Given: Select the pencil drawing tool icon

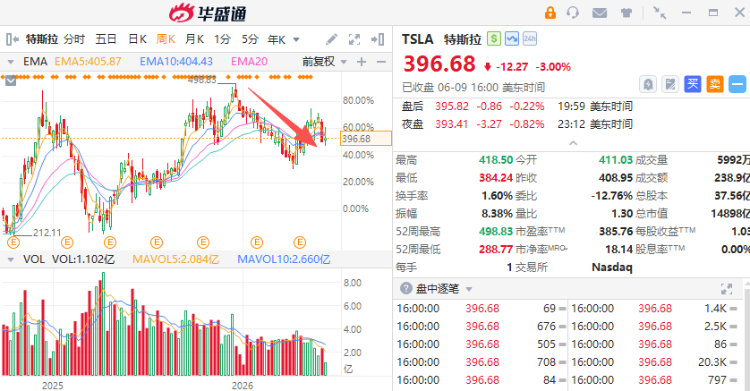Looking at the screenshot, I should pyautogui.click(x=331, y=39).
